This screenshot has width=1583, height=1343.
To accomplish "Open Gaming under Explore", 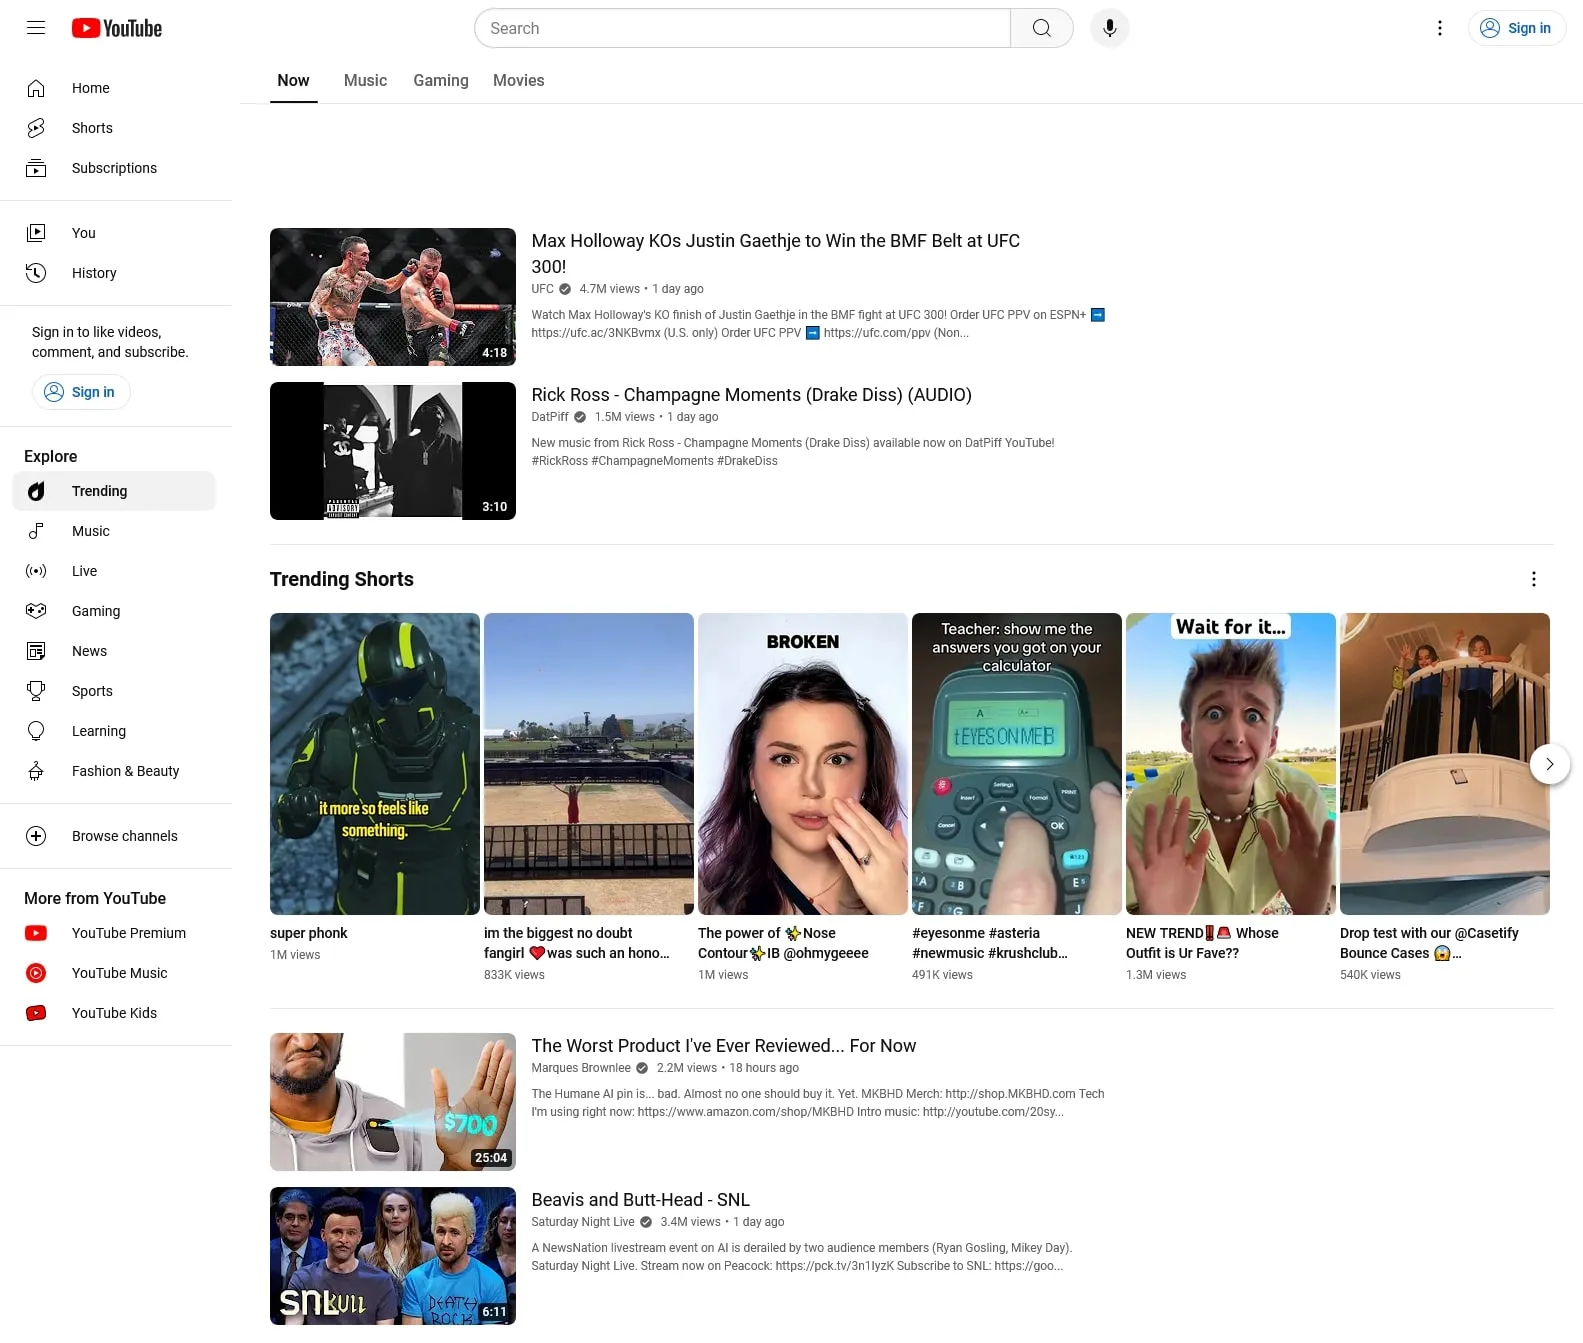I will coord(116,611).
